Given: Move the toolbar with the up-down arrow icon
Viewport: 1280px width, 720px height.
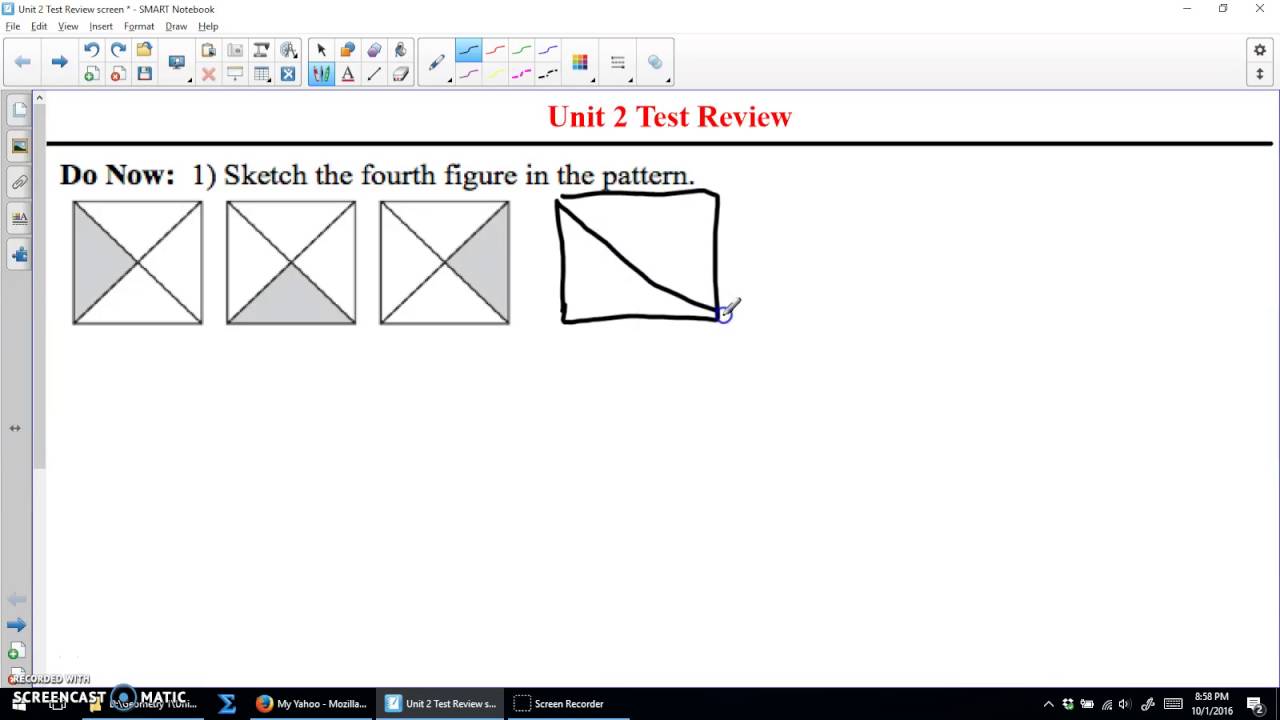Looking at the screenshot, I should click(1260, 74).
